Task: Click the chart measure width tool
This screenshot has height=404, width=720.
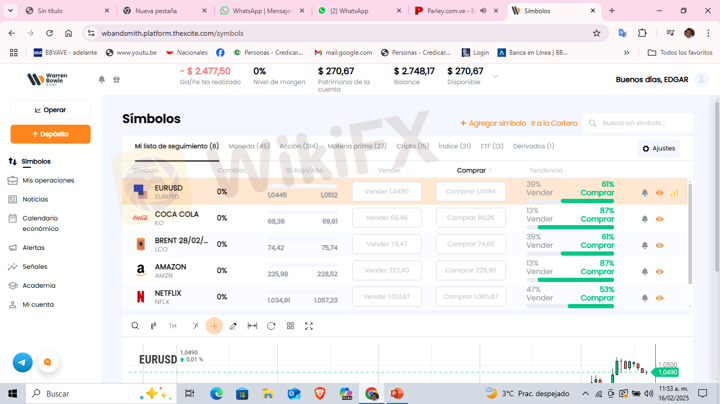Action: [x=252, y=326]
